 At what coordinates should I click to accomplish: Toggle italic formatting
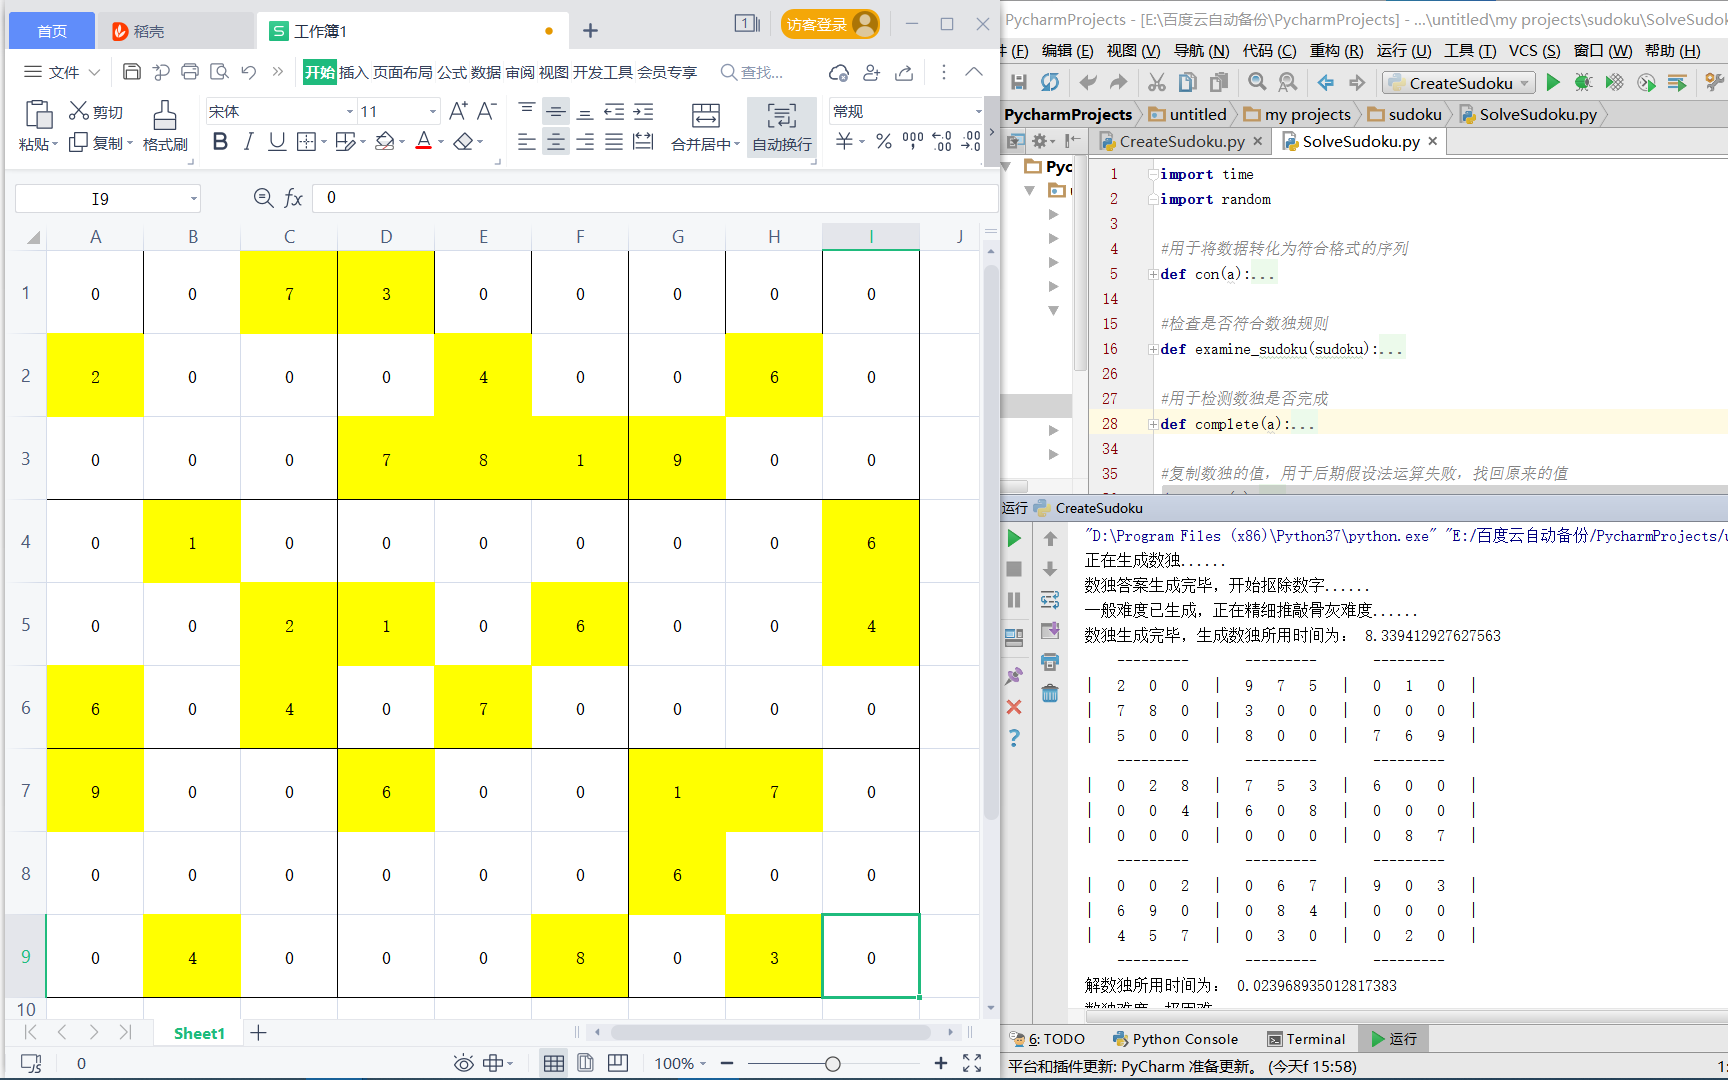click(247, 142)
